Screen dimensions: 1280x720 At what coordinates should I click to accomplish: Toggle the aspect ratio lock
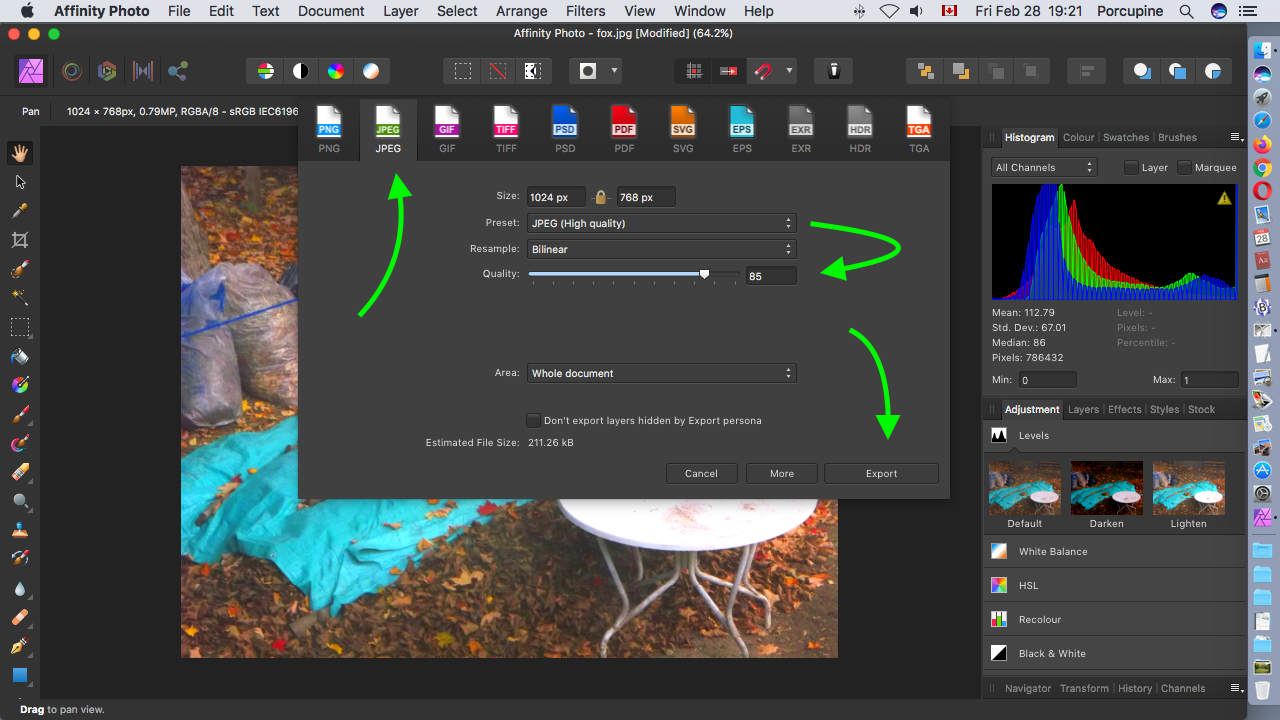pos(601,197)
